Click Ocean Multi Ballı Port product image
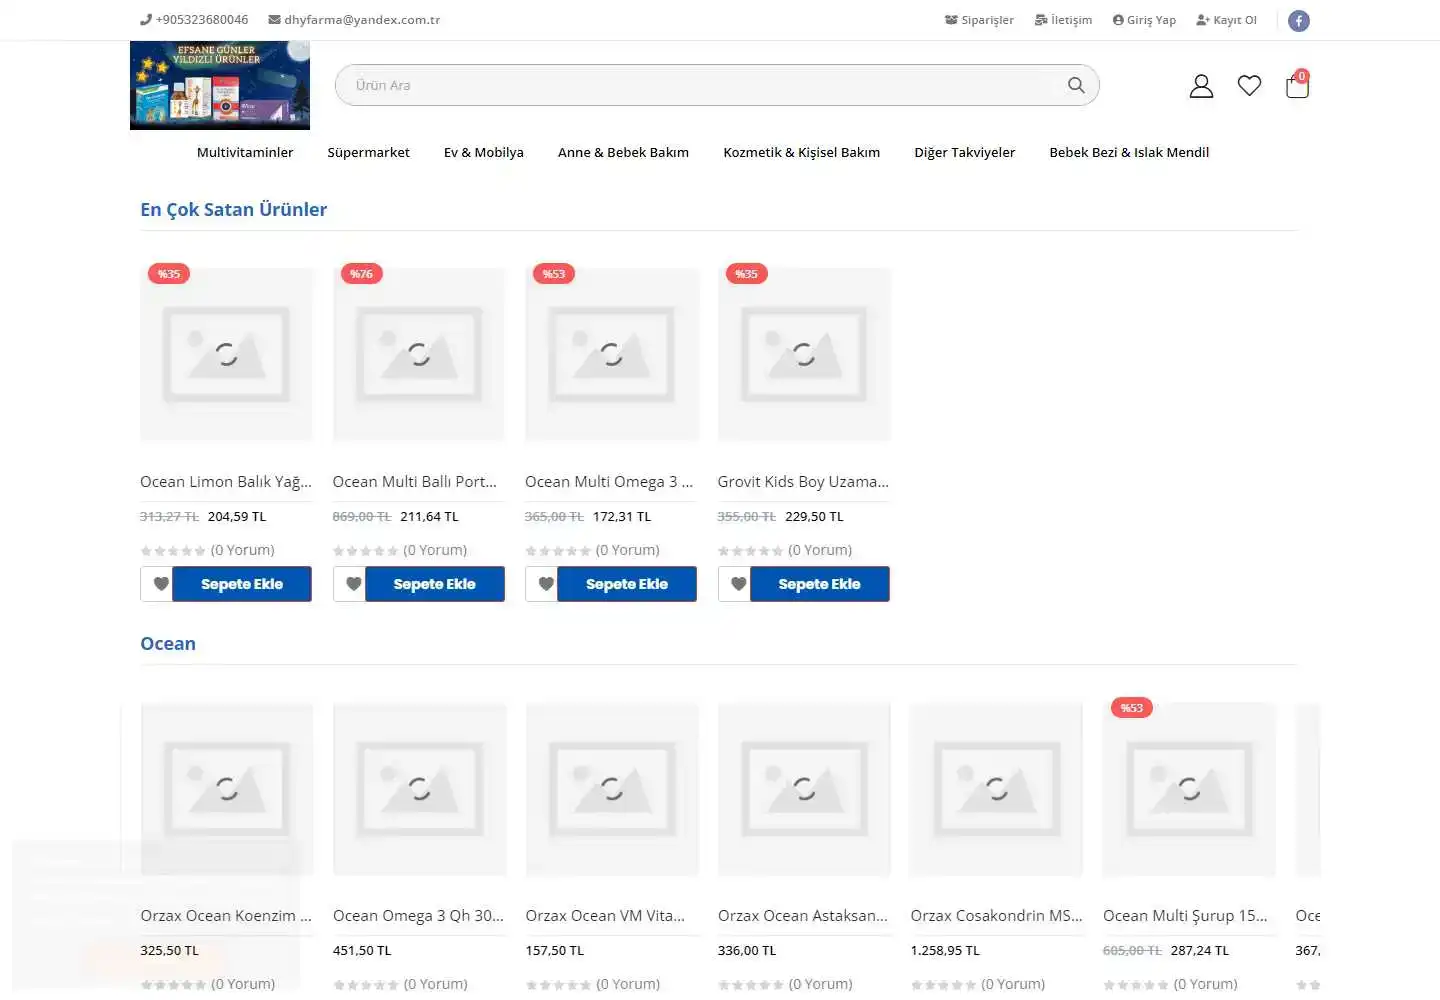Image resolution: width=1440 pixels, height=1000 pixels. click(419, 354)
